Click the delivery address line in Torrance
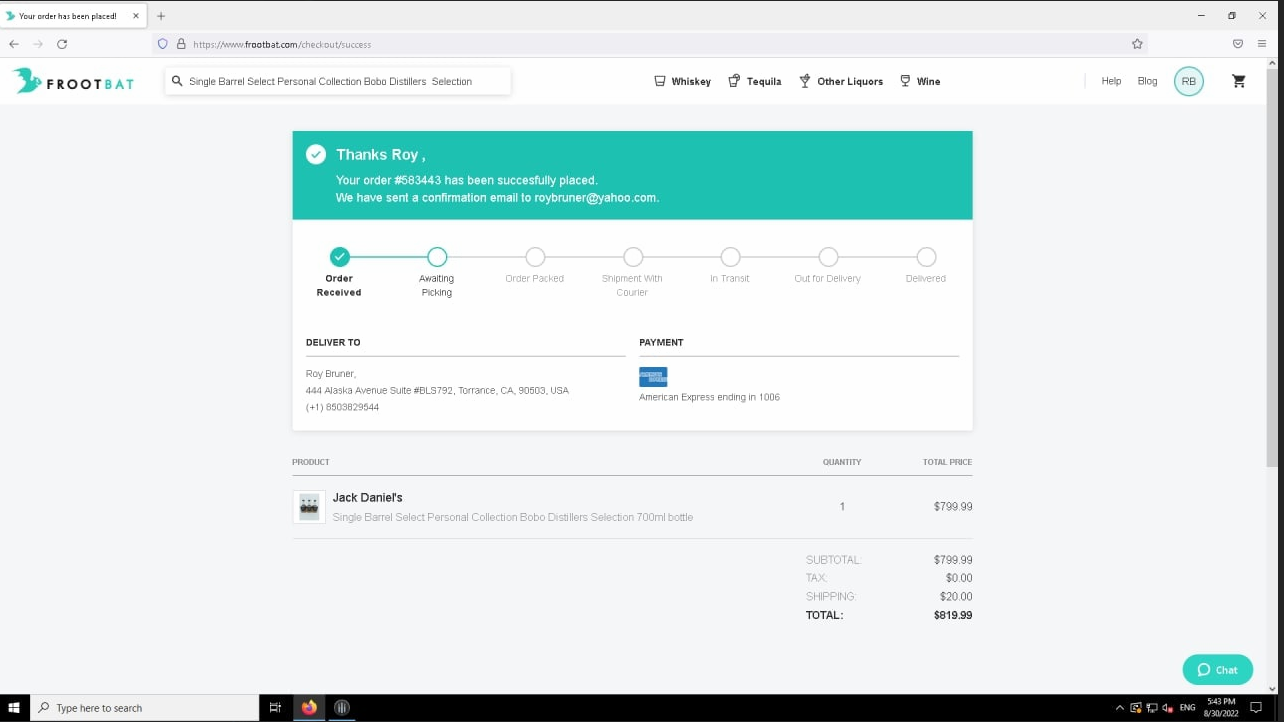The image size is (1284, 722). coord(437,390)
